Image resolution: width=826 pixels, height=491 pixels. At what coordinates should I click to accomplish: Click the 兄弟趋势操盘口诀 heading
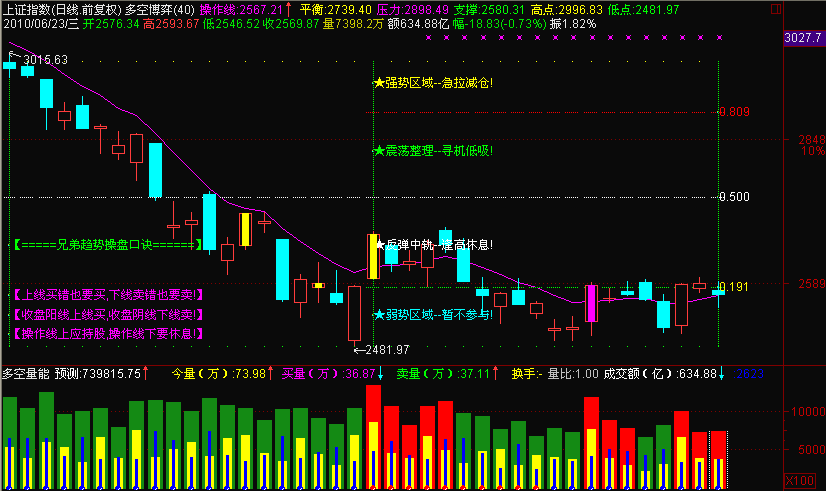pyautogui.click(x=107, y=244)
